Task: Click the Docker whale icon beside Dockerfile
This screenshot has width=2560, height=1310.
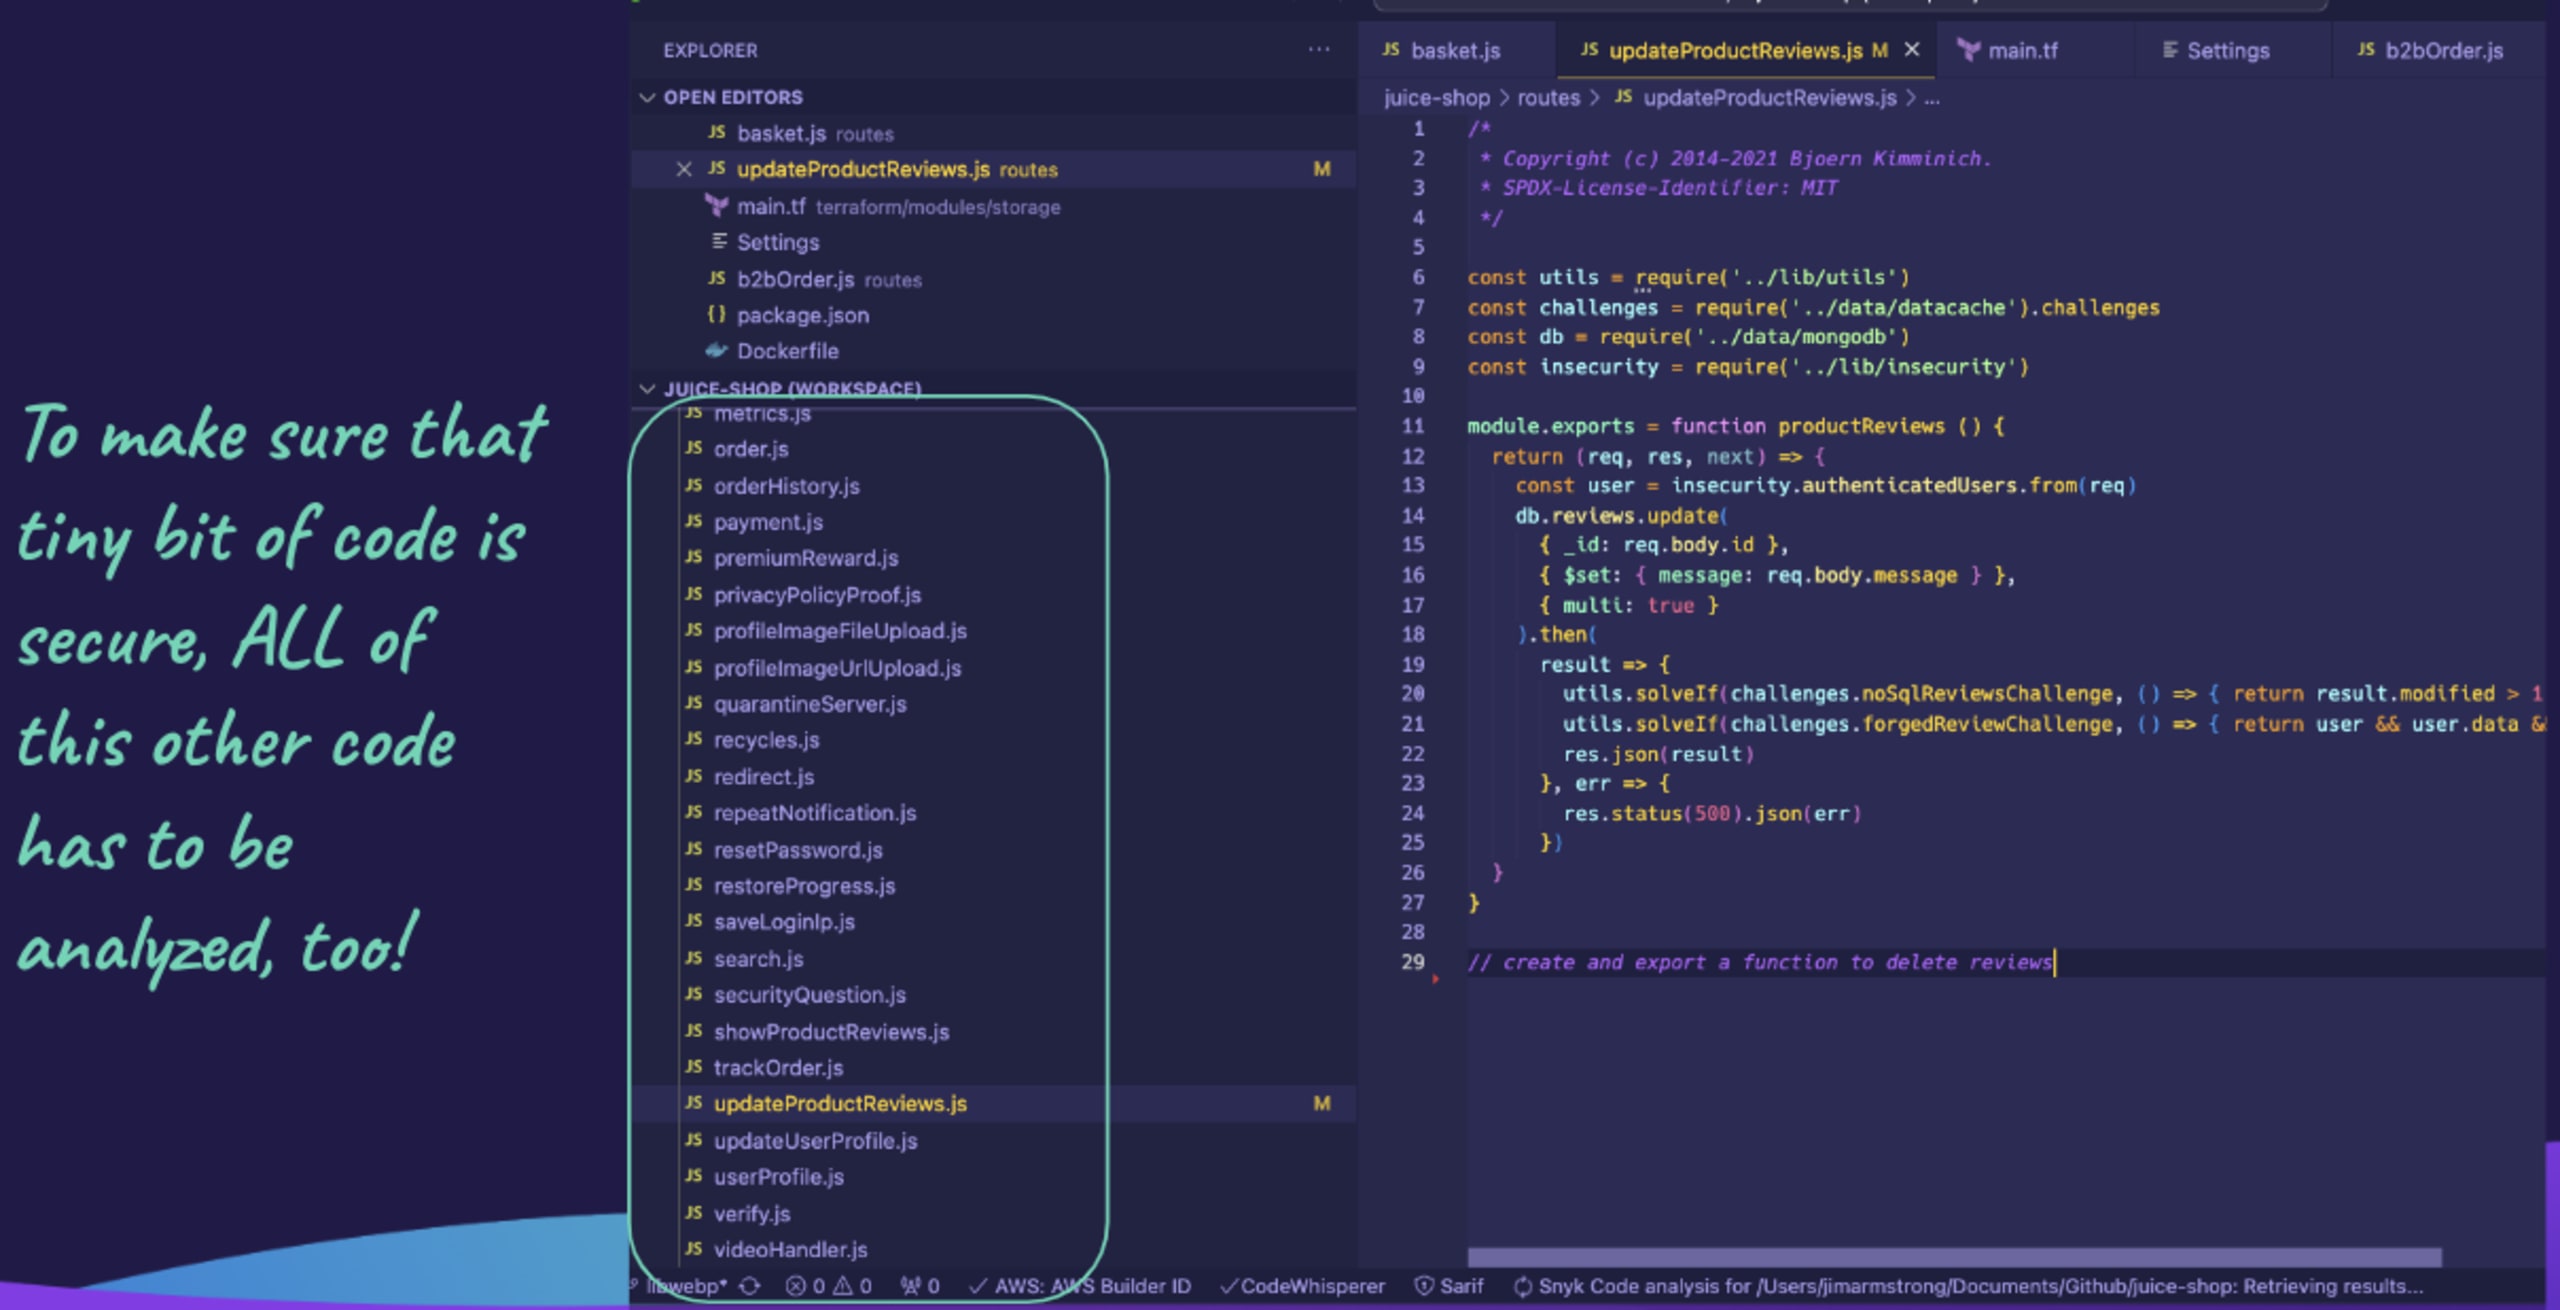Action: [x=716, y=351]
